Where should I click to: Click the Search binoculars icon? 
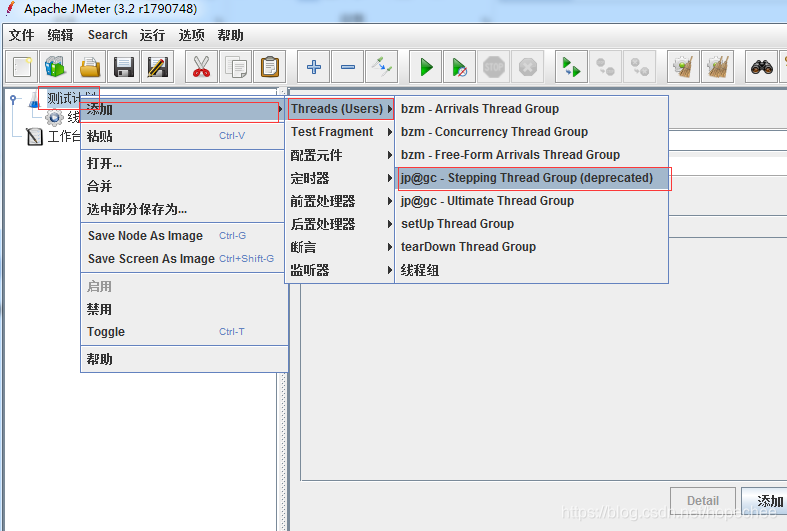(x=761, y=67)
